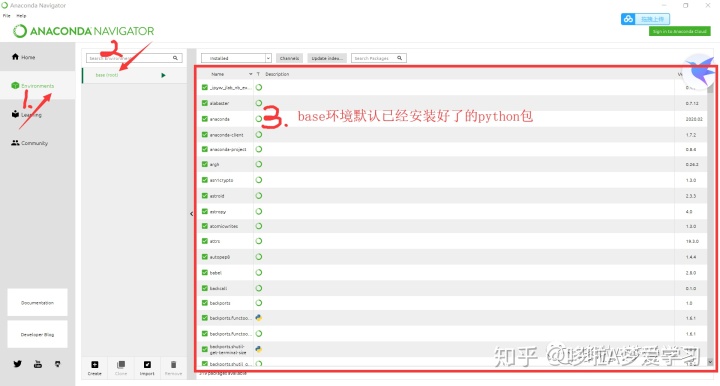Open the Installed packages filter dropdown
This screenshot has height=386, width=720.
(x=236, y=58)
